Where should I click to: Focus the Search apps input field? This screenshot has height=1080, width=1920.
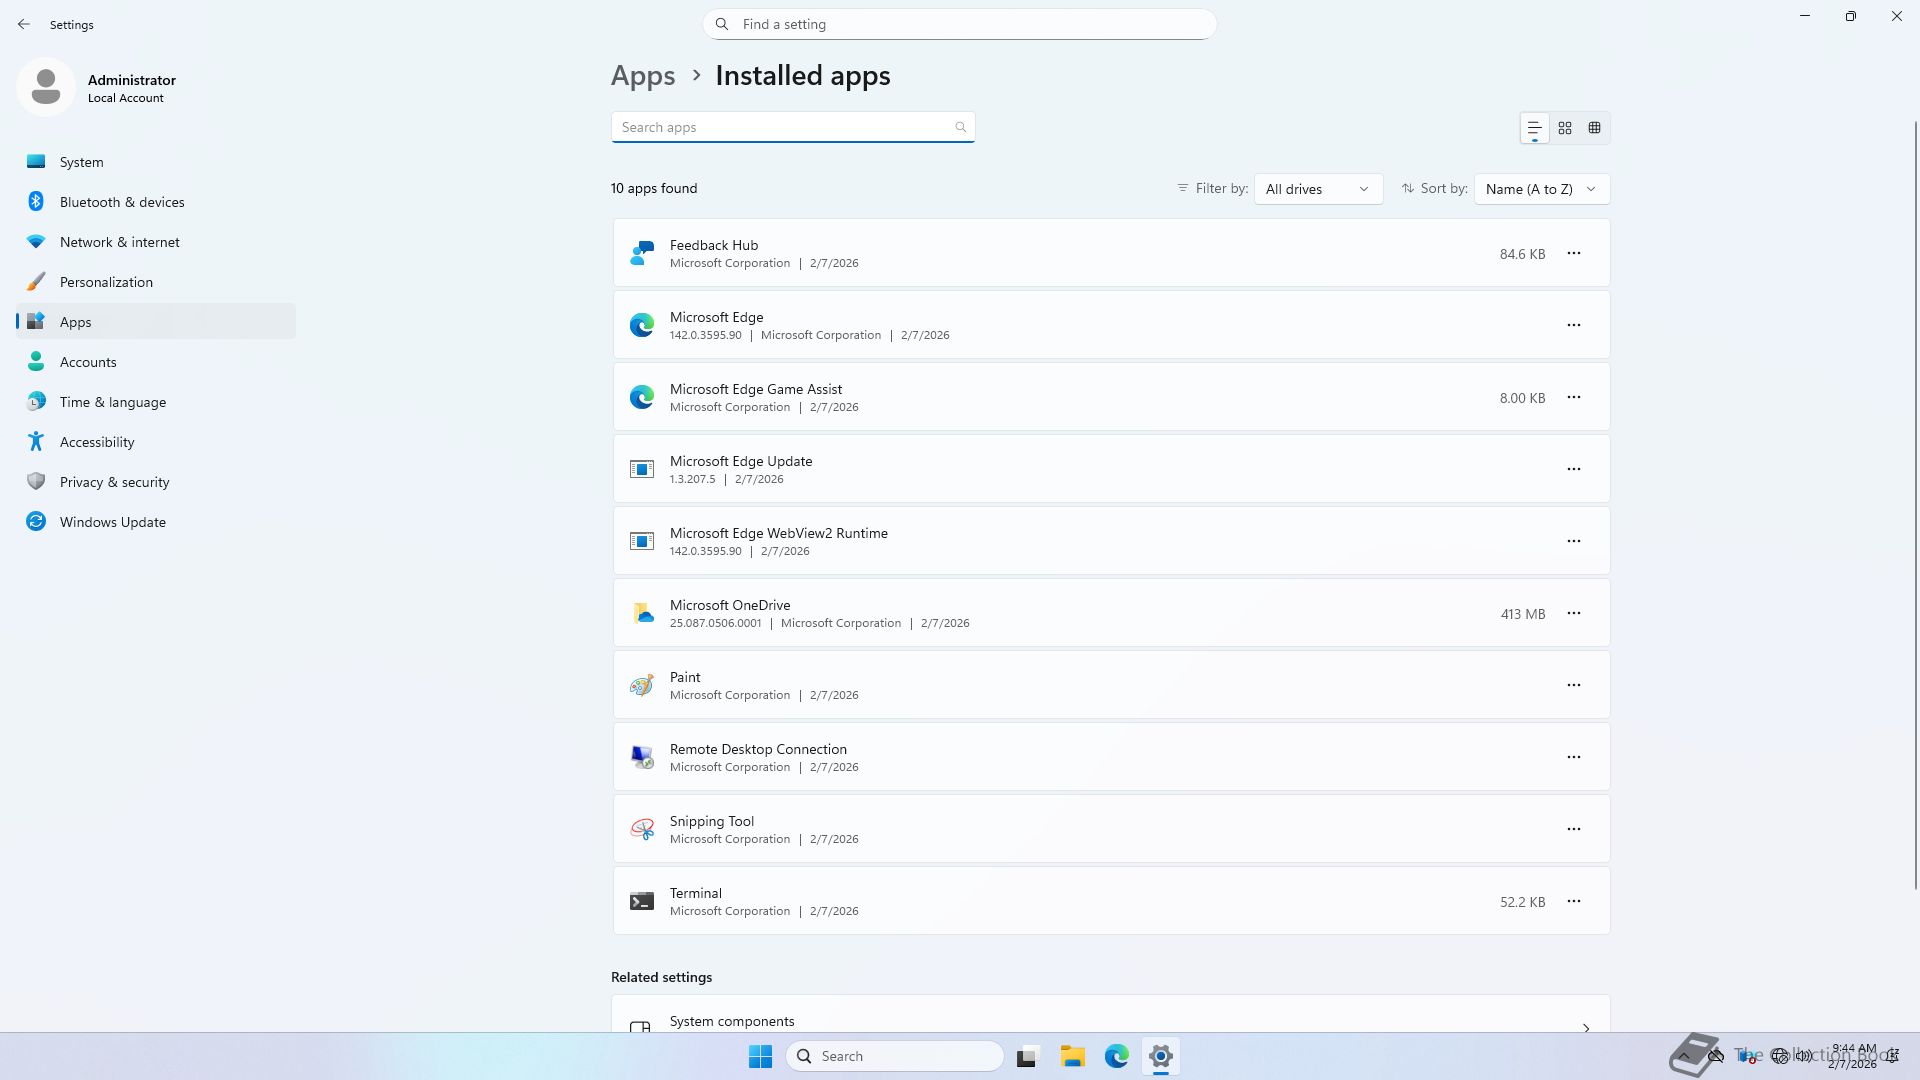785,127
